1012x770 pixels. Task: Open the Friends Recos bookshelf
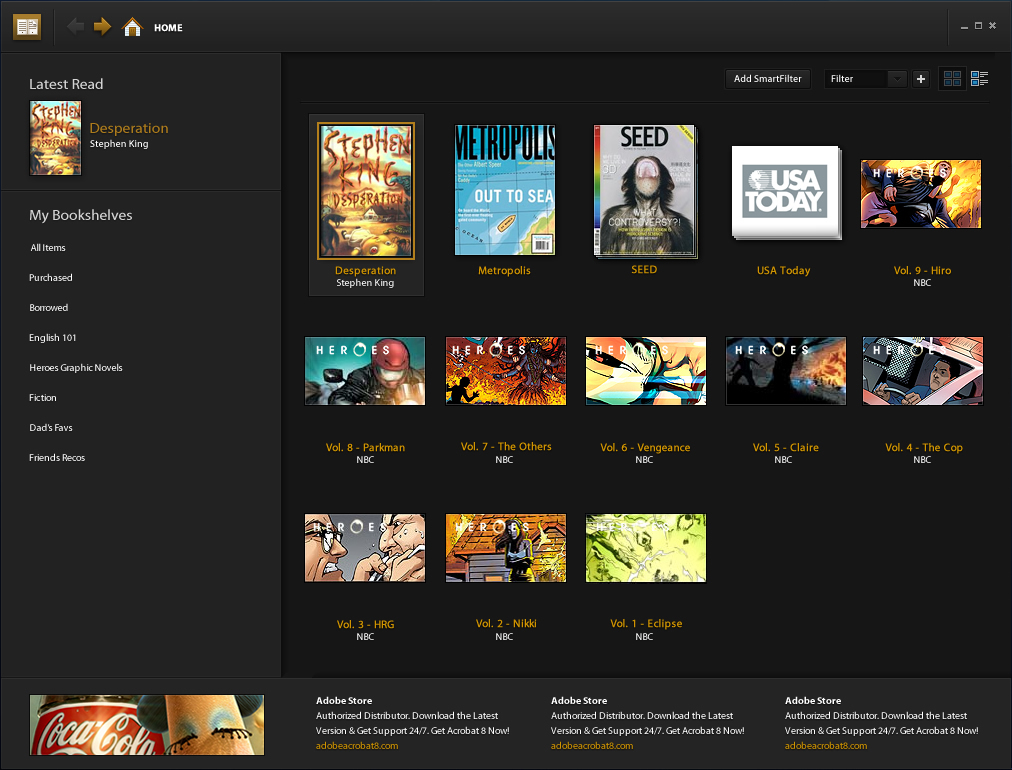[57, 458]
